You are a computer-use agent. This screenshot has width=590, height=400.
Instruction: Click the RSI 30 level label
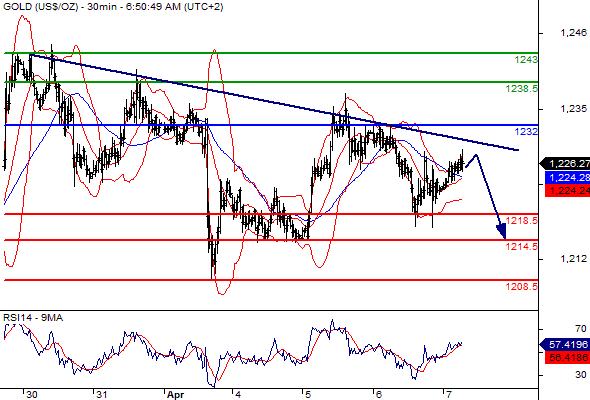coord(581,374)
